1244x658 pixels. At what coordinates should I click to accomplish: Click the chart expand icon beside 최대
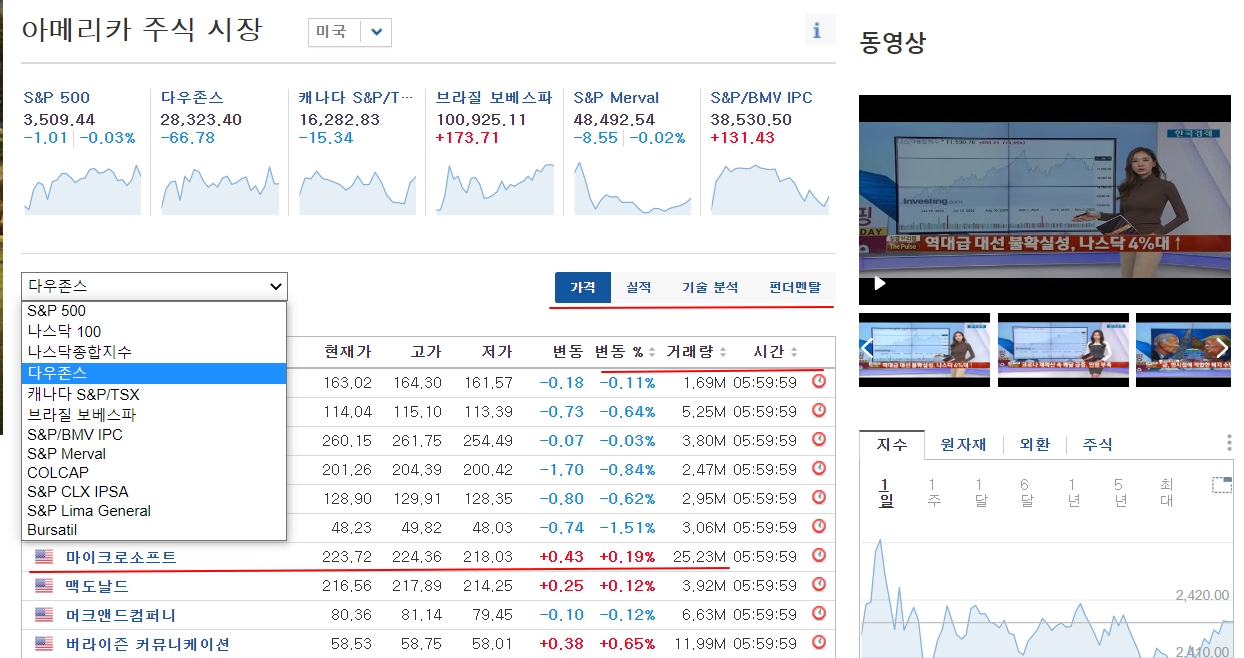click(1221, 485)
